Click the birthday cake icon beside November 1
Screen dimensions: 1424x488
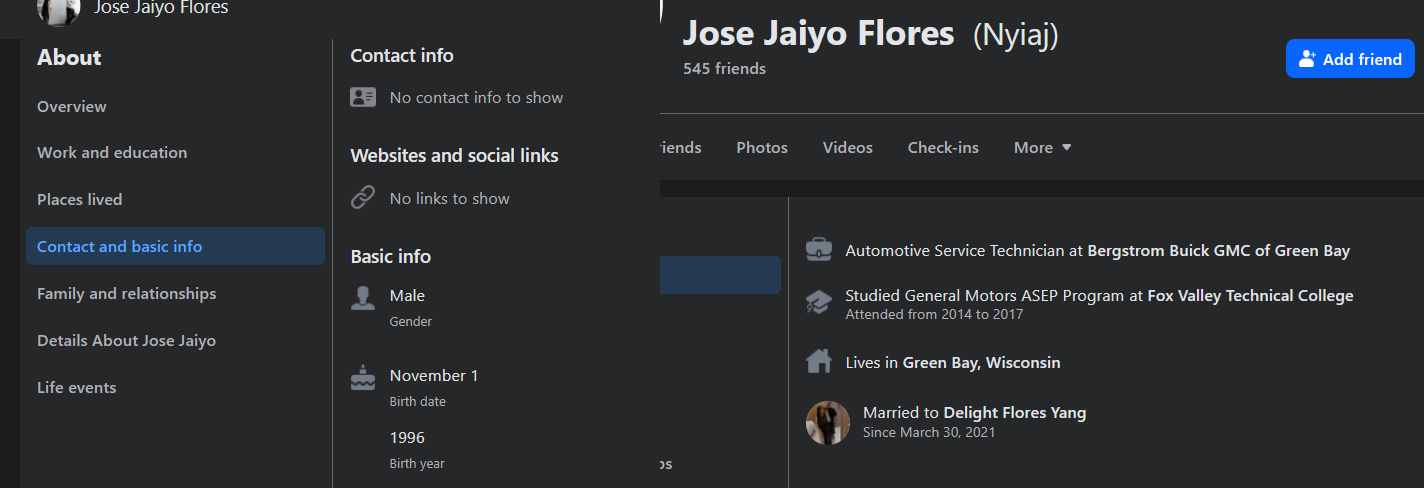(363, 378)
